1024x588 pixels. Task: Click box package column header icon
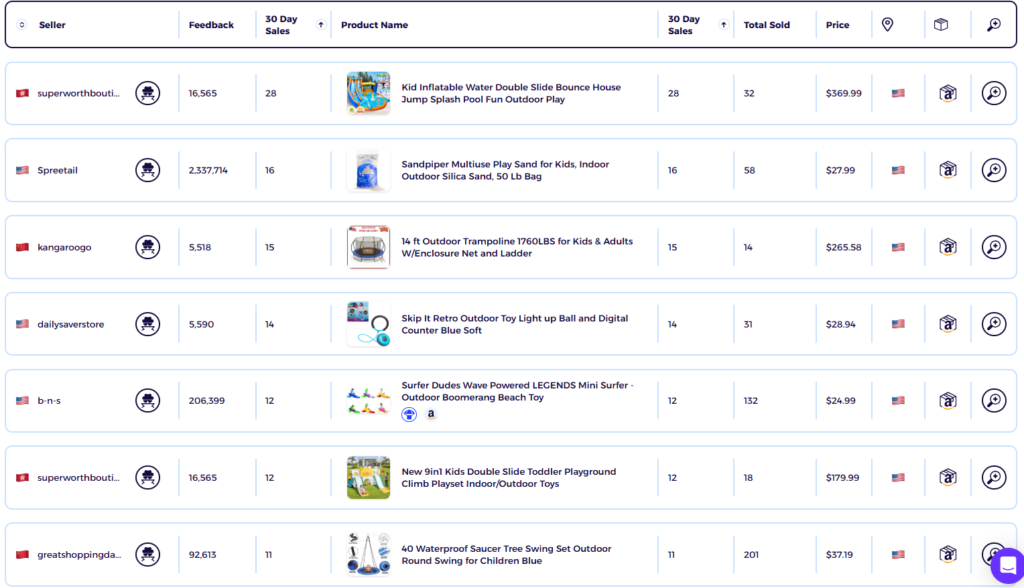(x=940, y=25)
